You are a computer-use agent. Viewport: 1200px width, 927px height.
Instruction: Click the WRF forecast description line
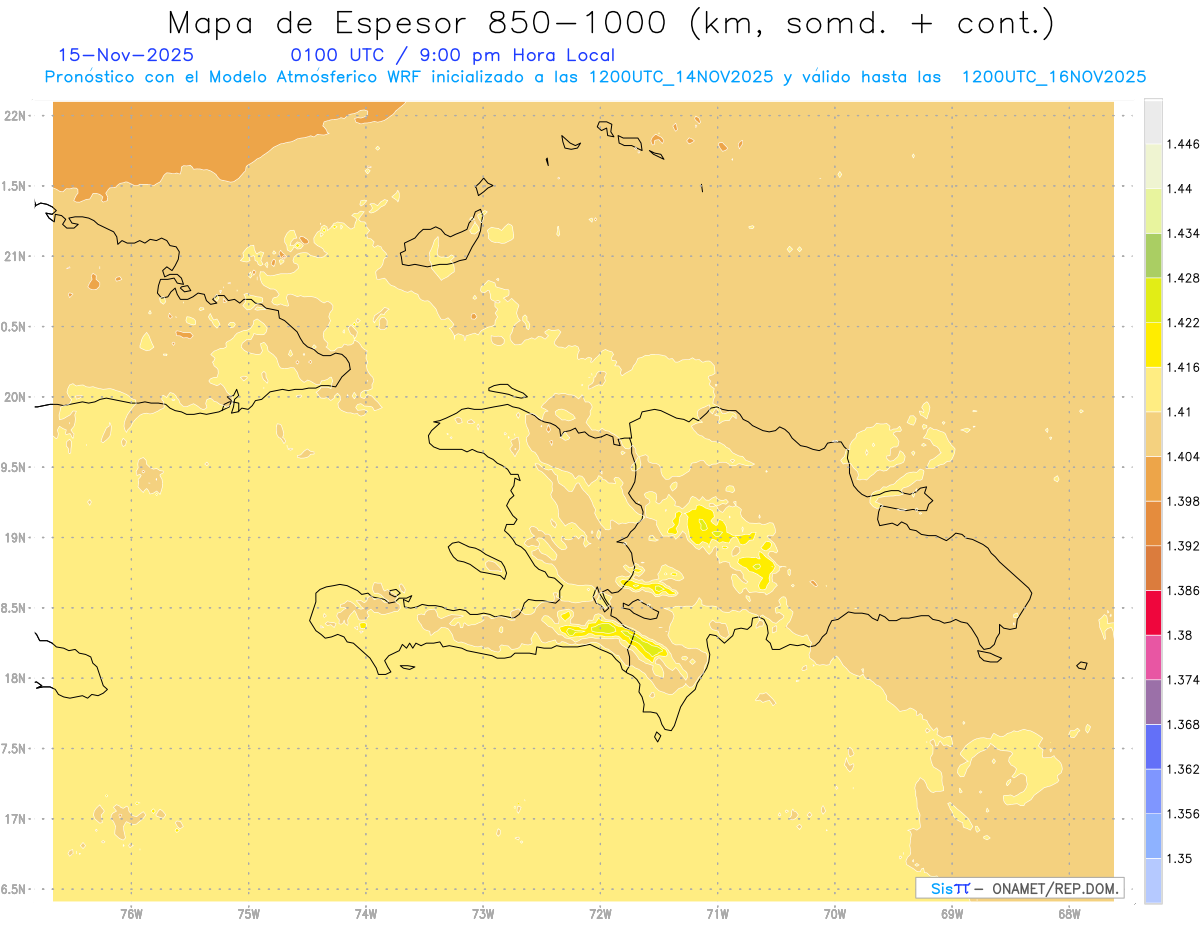[x=595, y=77]
